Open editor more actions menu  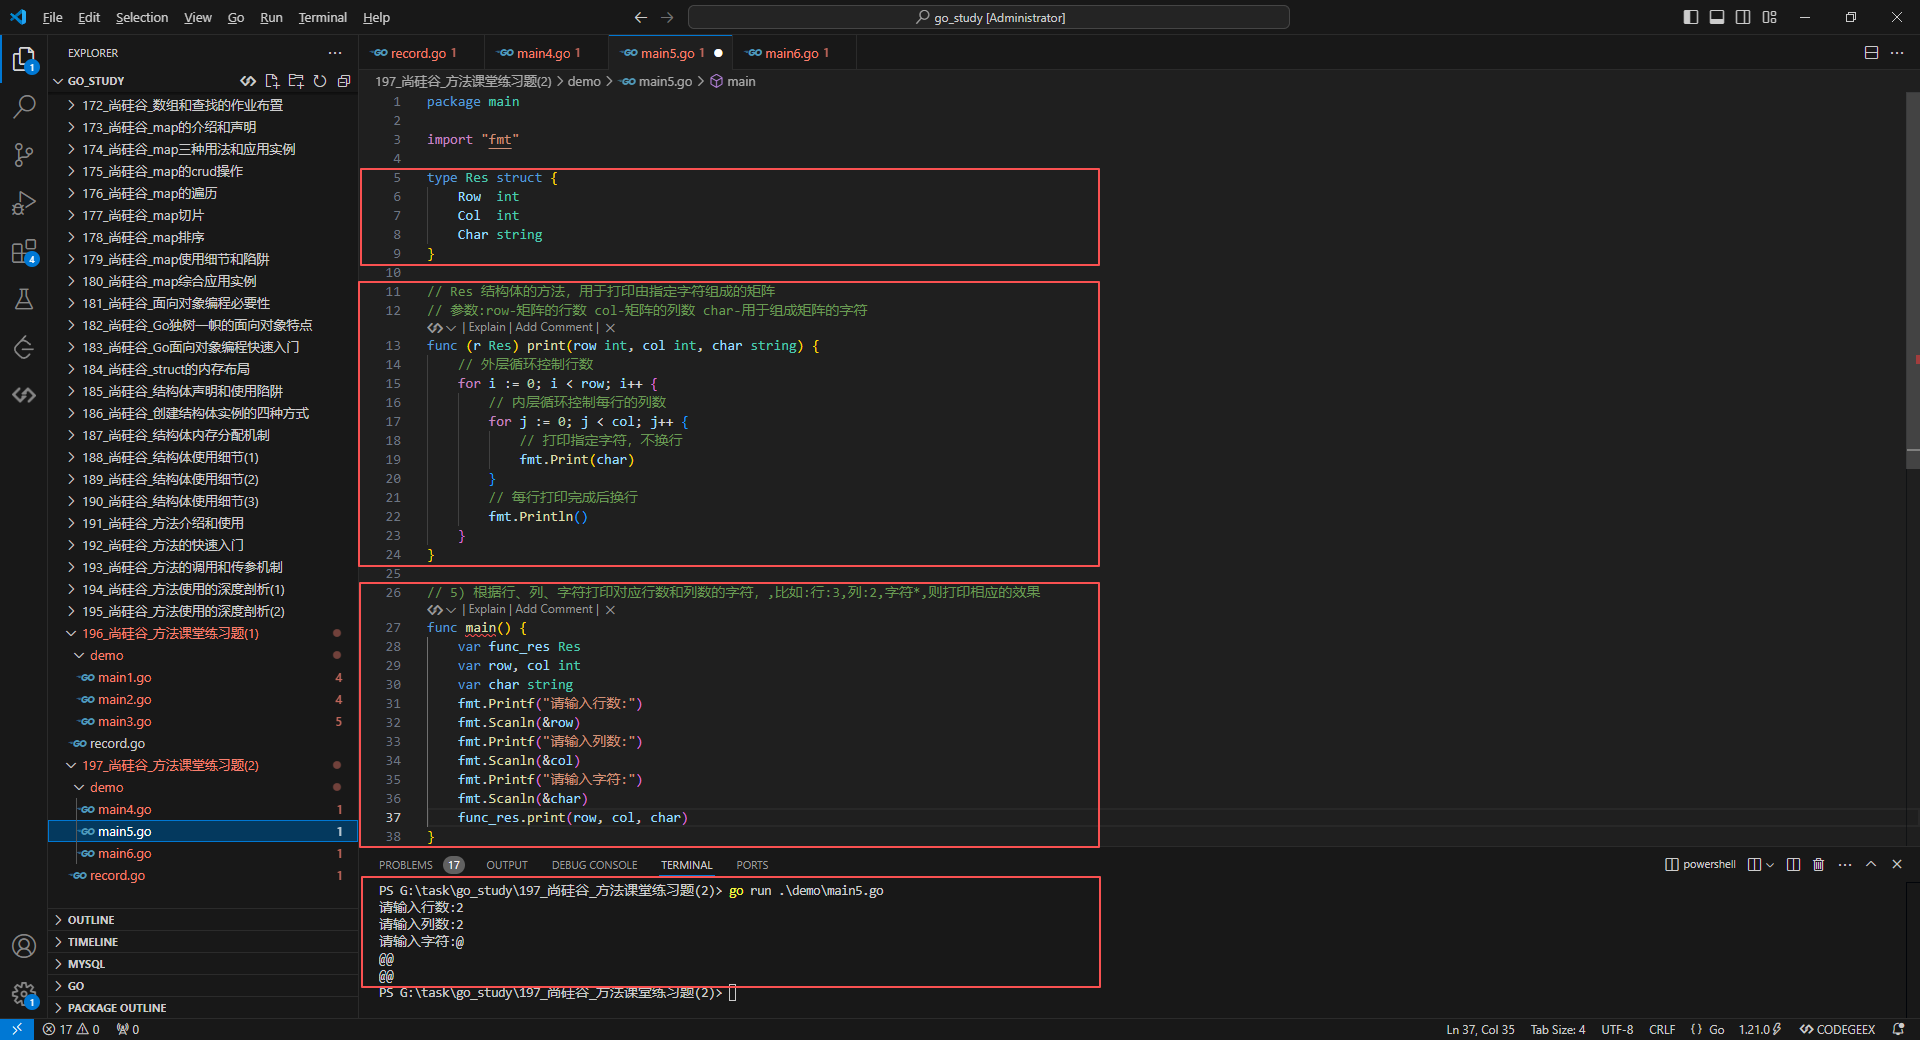click(1897, 53)
